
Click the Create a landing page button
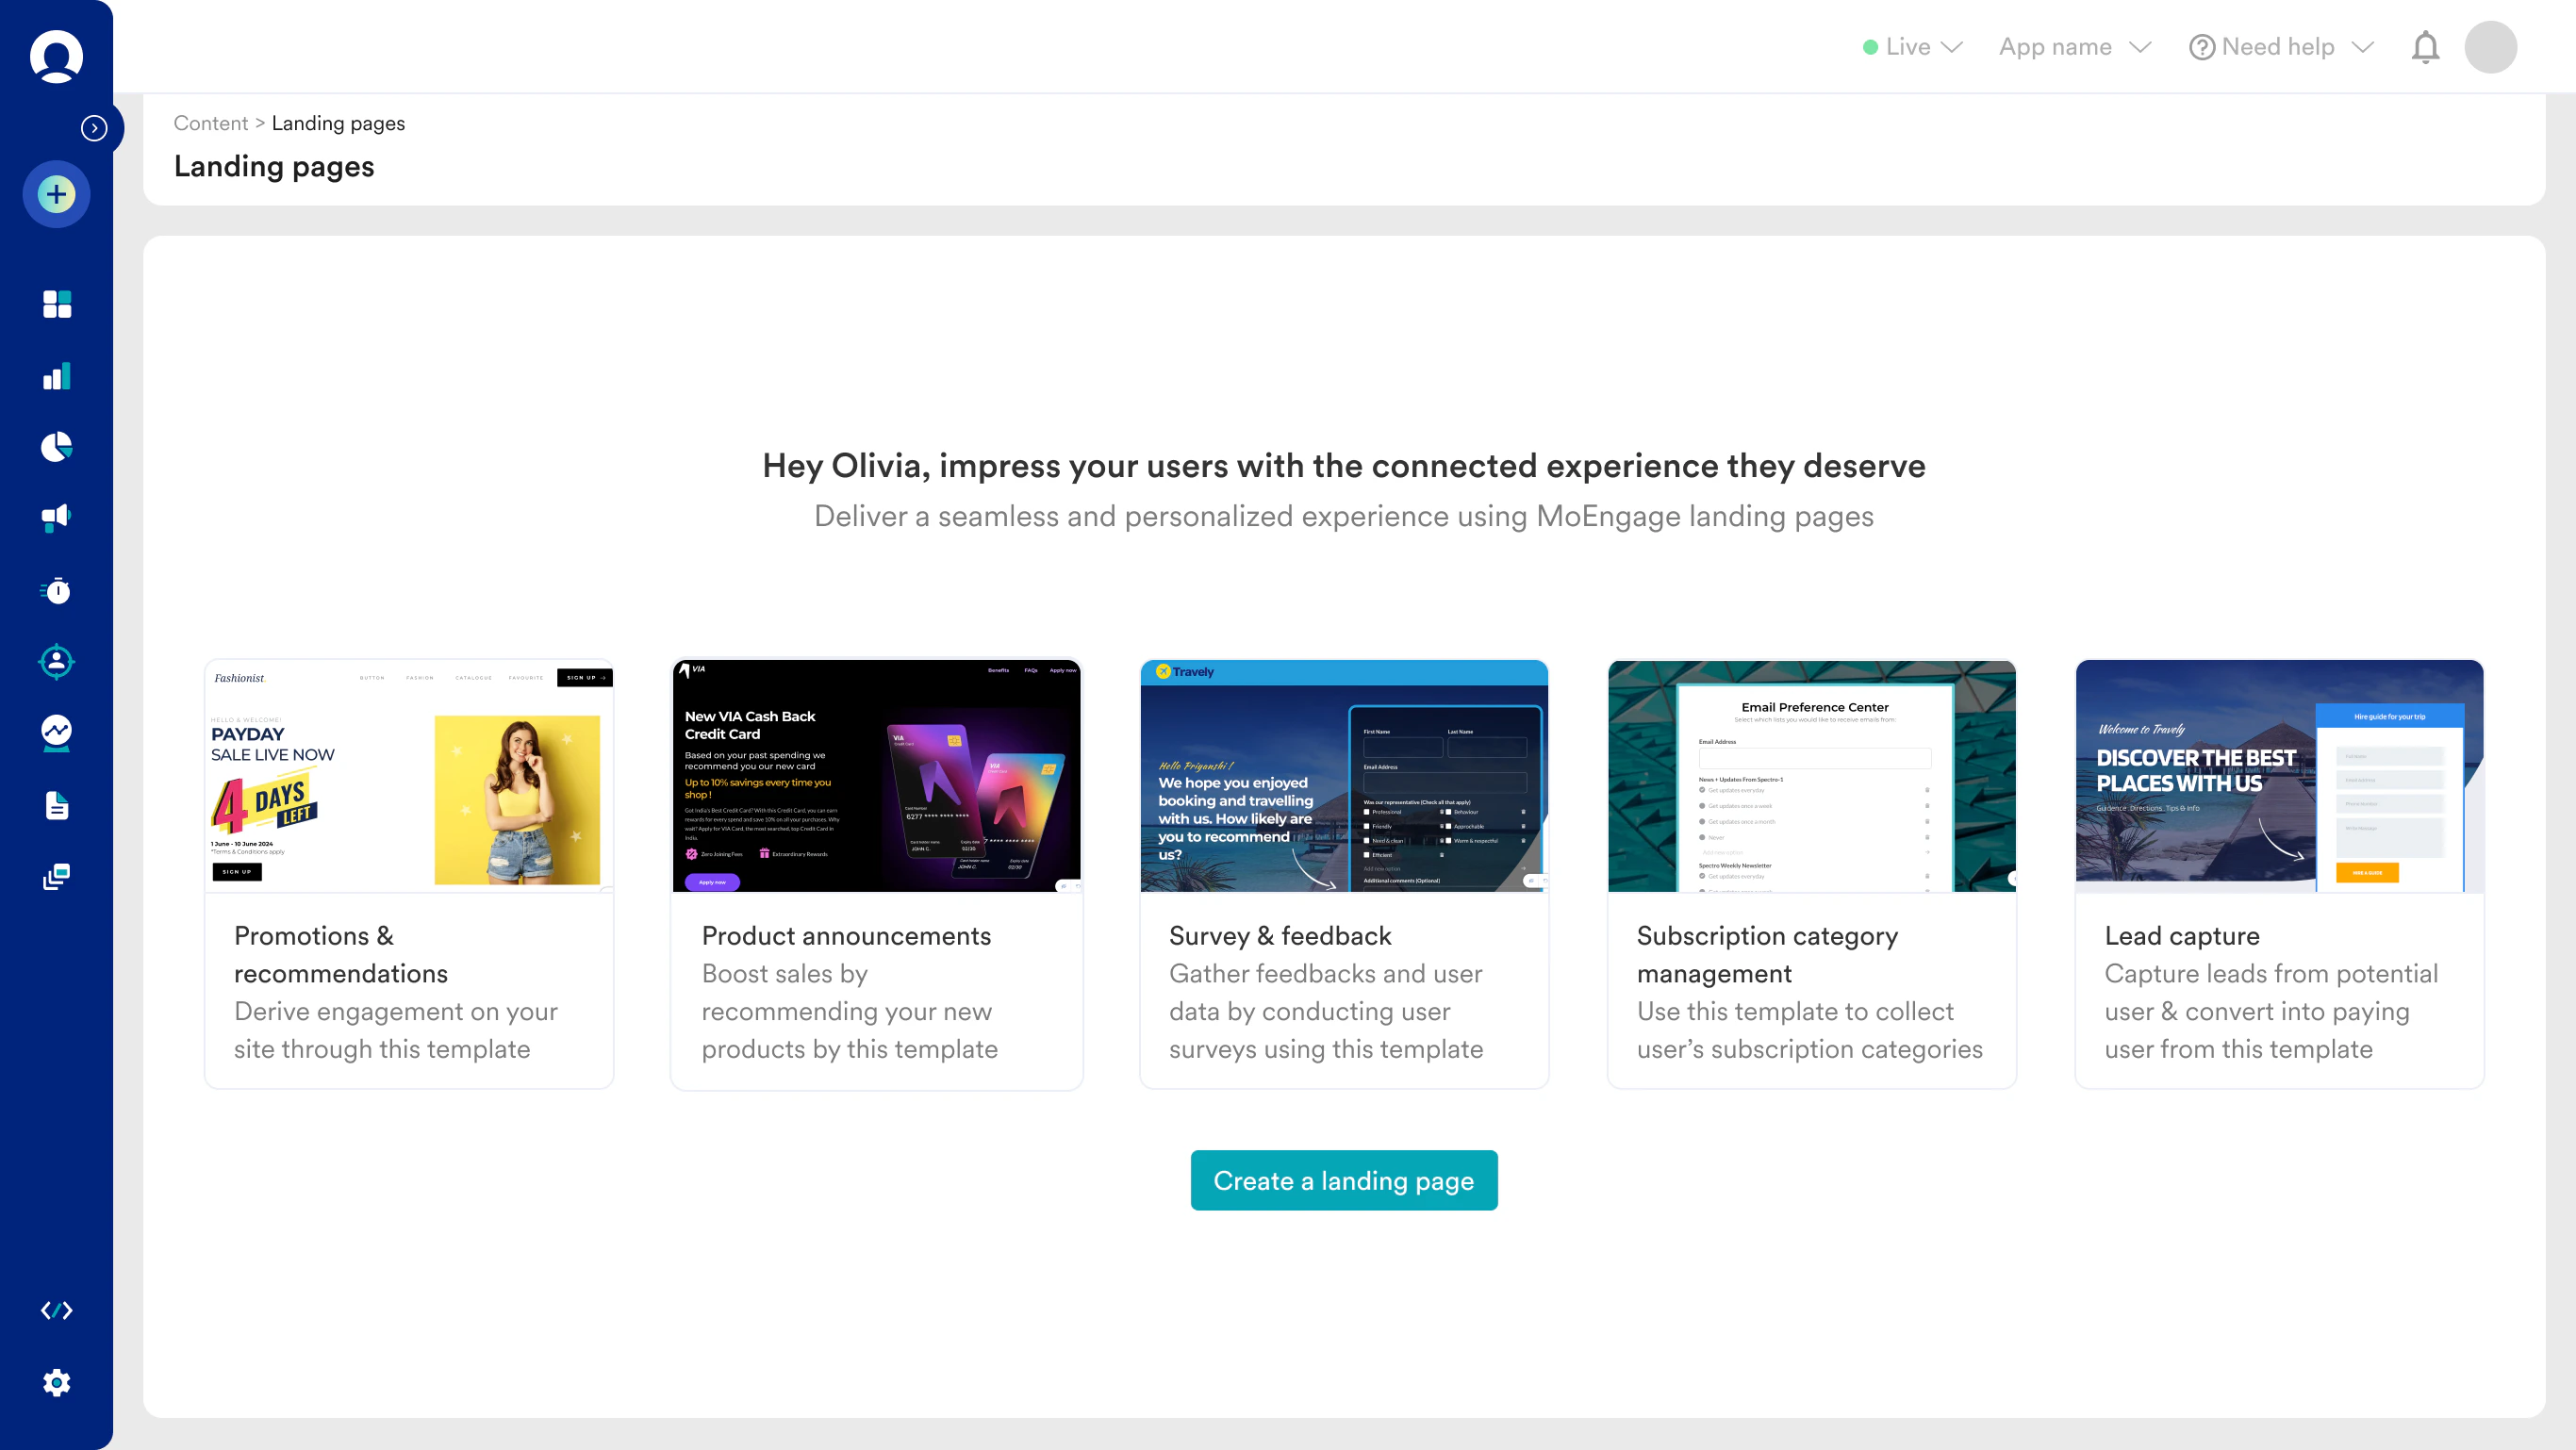click(x=1343, y=1180)
